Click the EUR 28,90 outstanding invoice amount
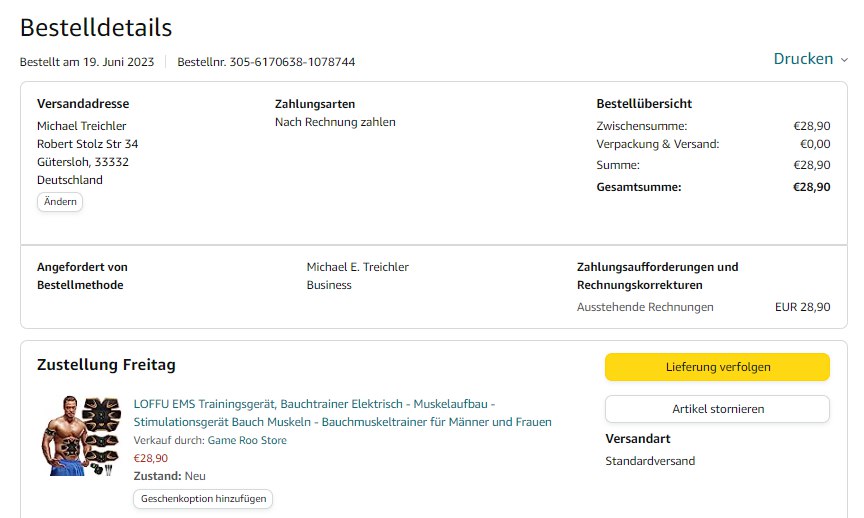864x518 pixels. [802, 307]
